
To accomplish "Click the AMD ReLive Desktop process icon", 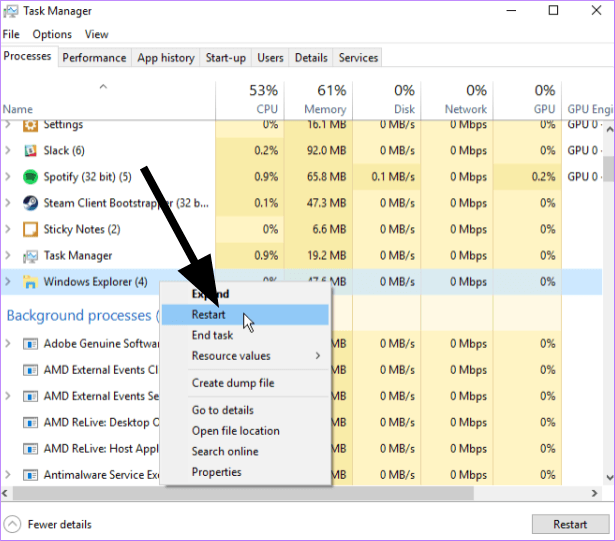I will 30,423.
